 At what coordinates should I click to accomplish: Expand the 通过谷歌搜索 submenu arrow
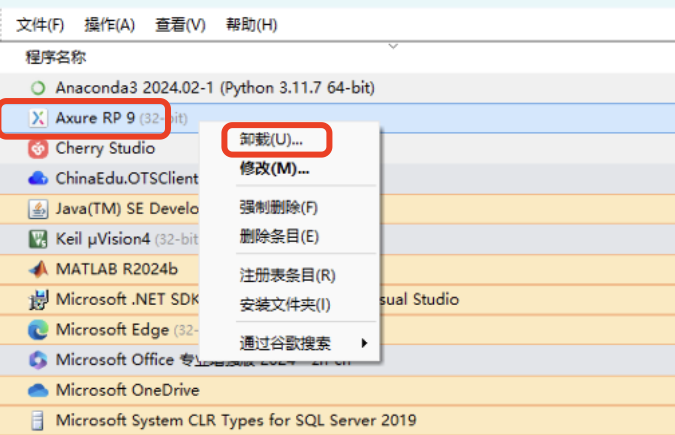point(365,343)
